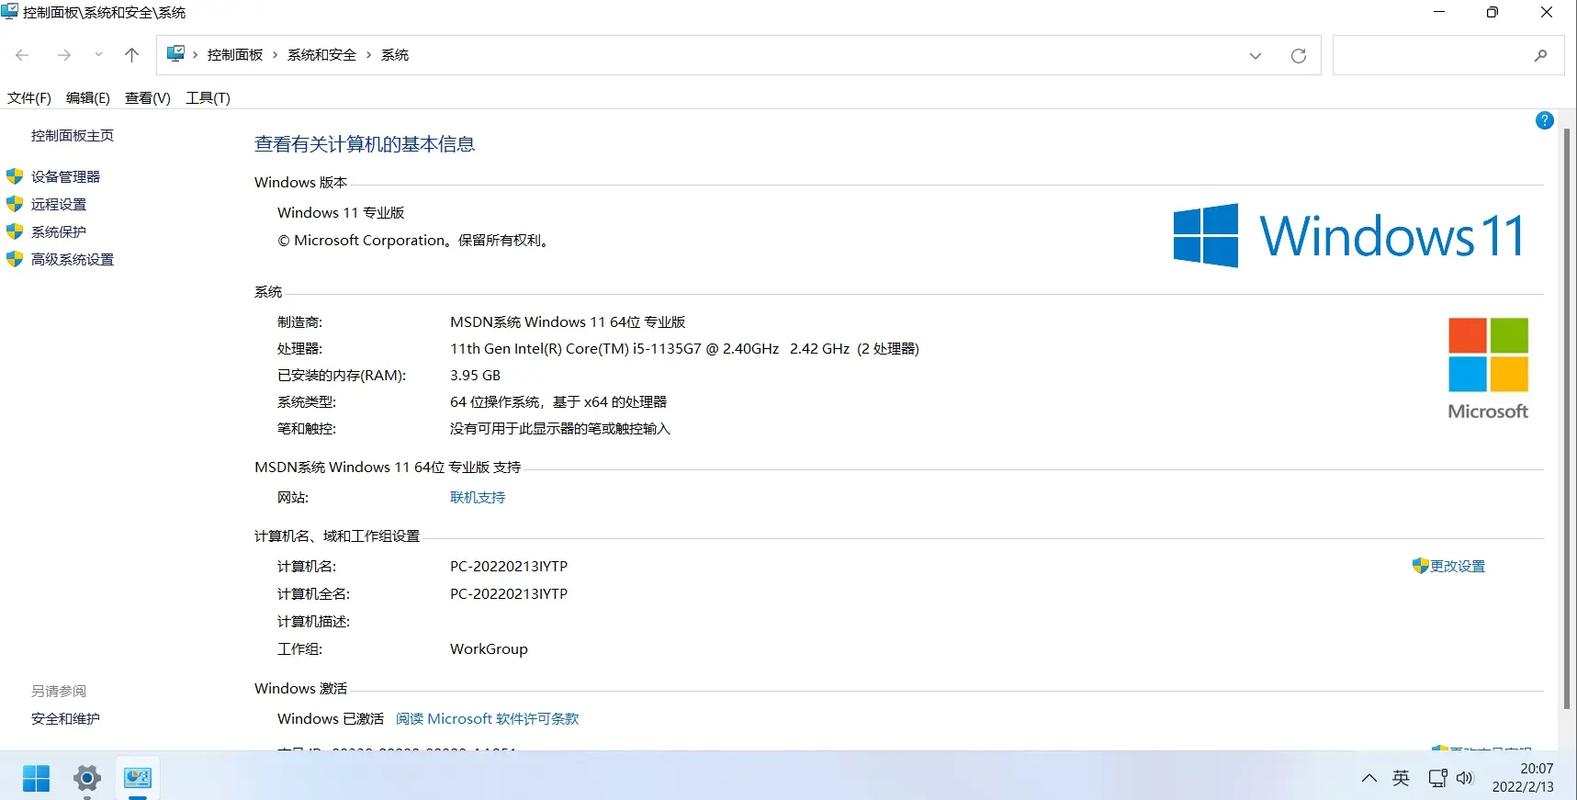
Task: Open 编辑(E) menu
Action: [88, 98]
